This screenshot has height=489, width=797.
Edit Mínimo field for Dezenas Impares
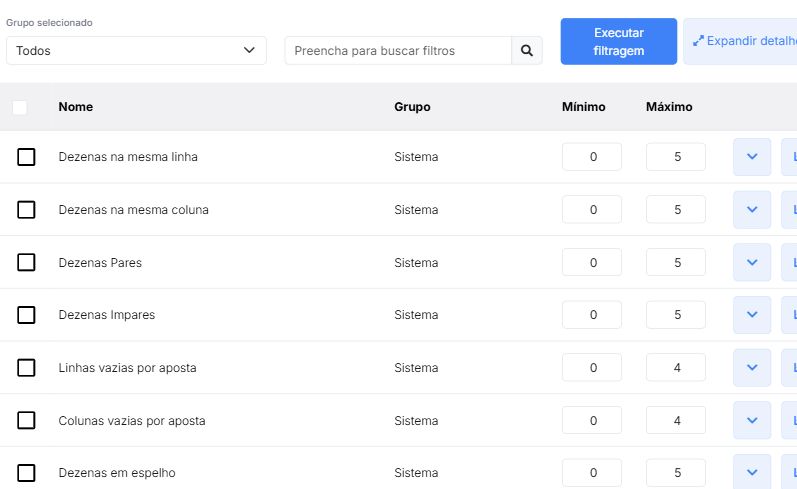pos(592,315)
